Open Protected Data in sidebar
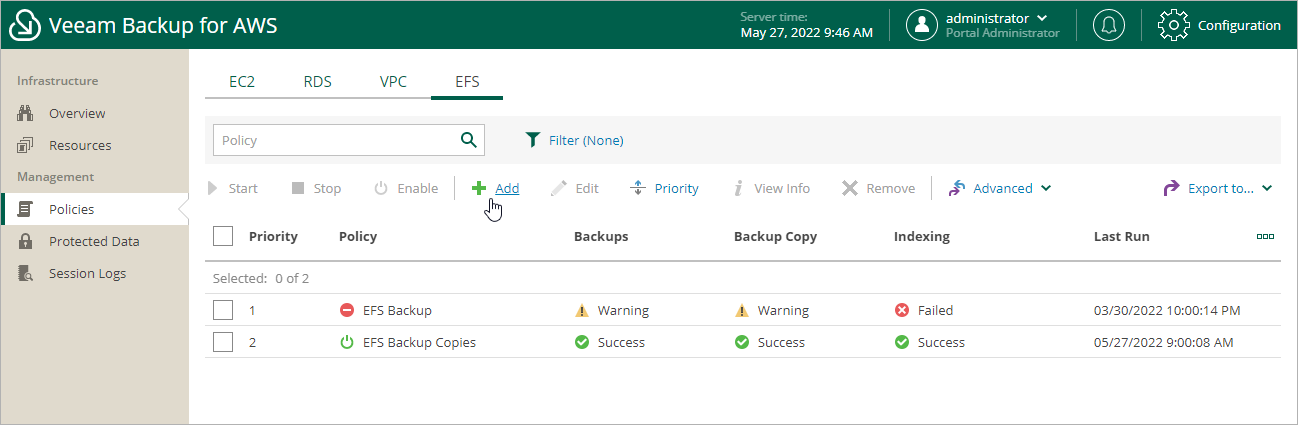 [94, 241]
